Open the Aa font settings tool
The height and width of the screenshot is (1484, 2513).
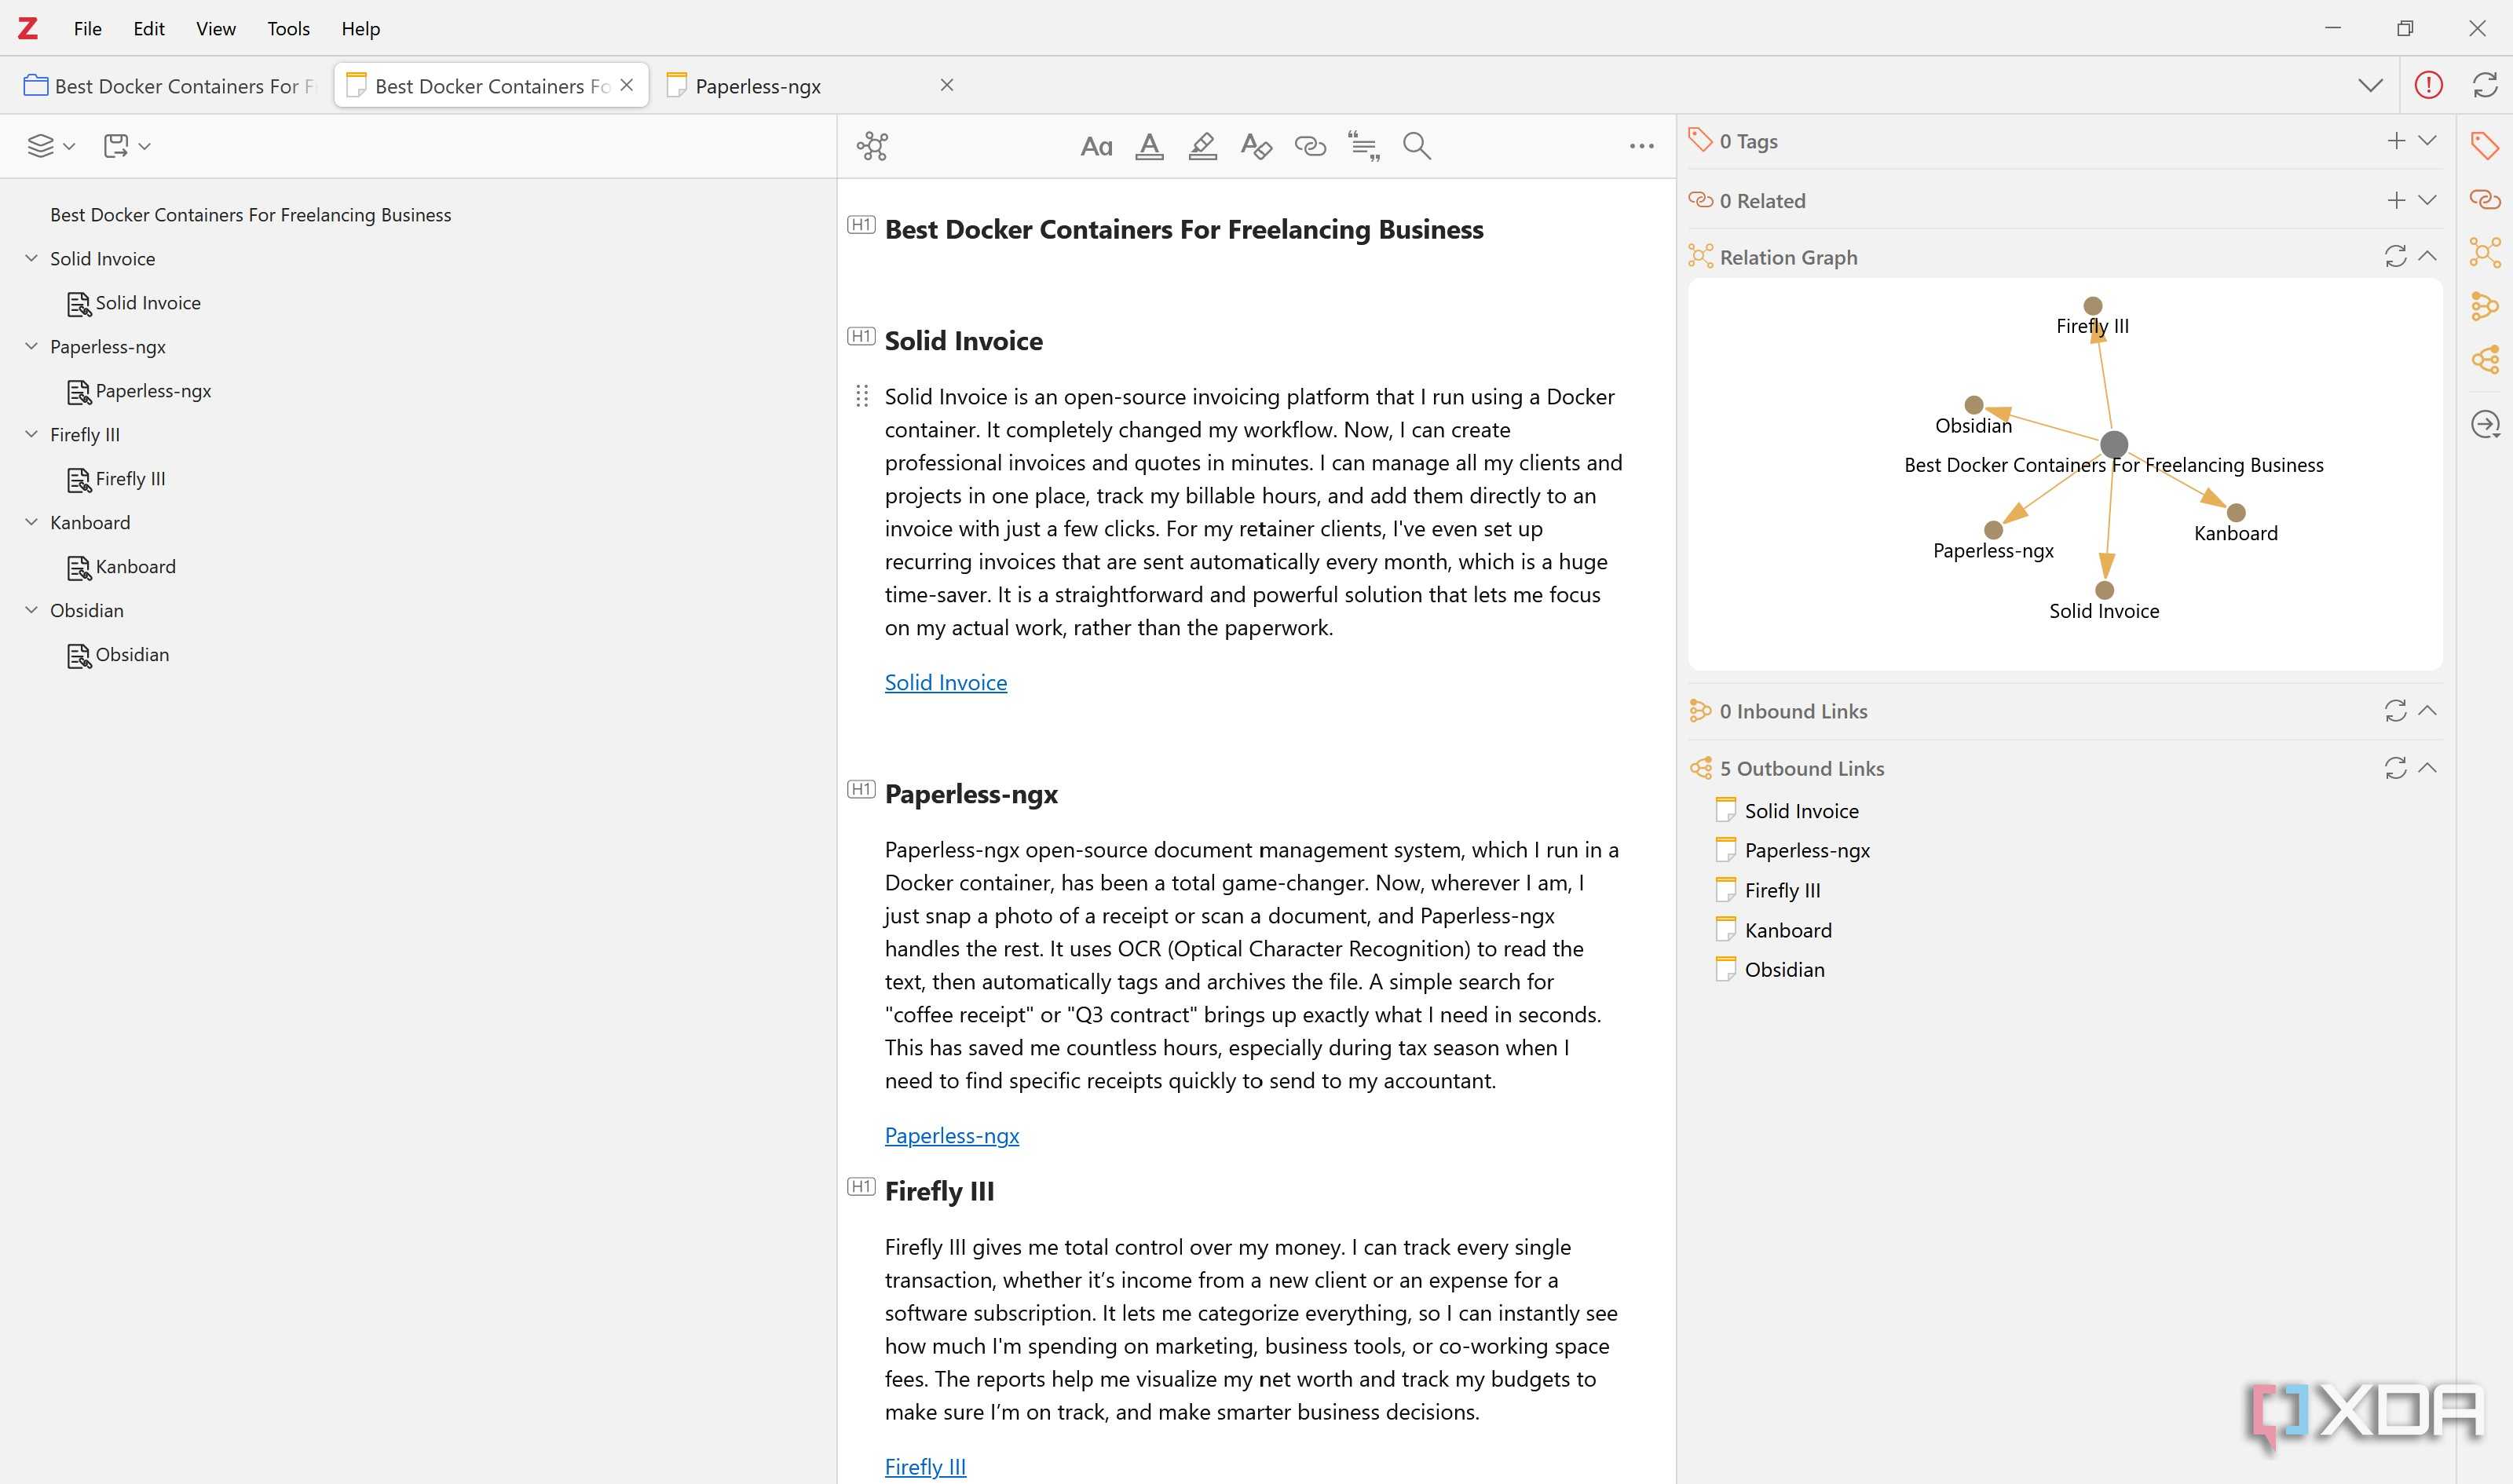coord(1096,147)
